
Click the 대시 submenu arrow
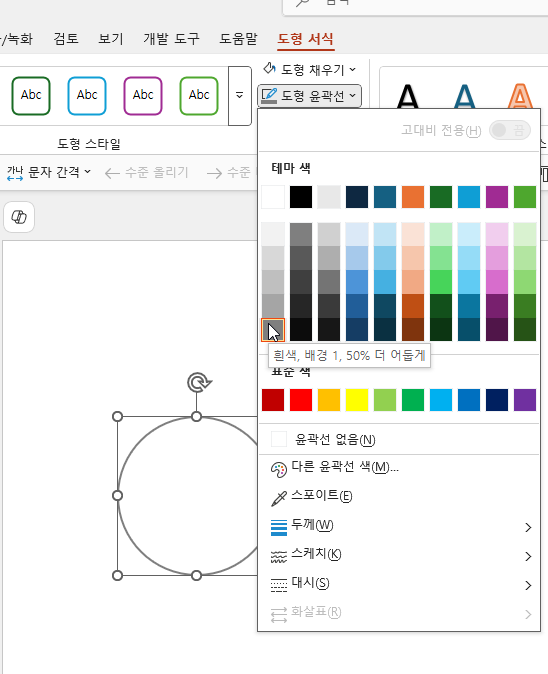pyautogui.click(x=528, y=585)
